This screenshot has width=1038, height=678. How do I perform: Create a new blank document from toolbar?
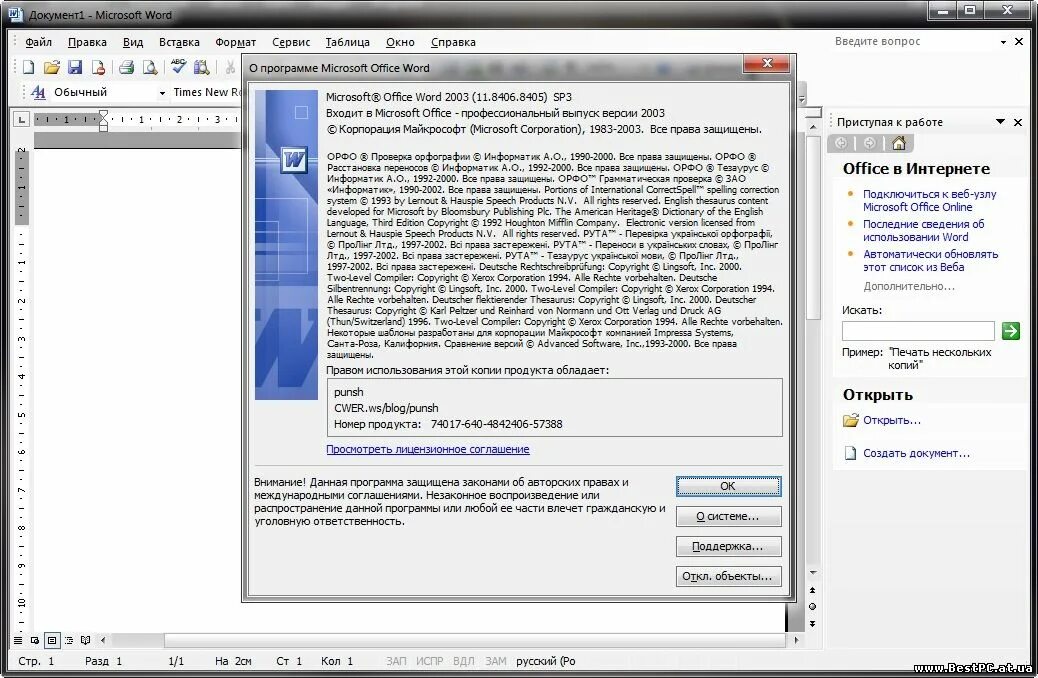[28, 67]
